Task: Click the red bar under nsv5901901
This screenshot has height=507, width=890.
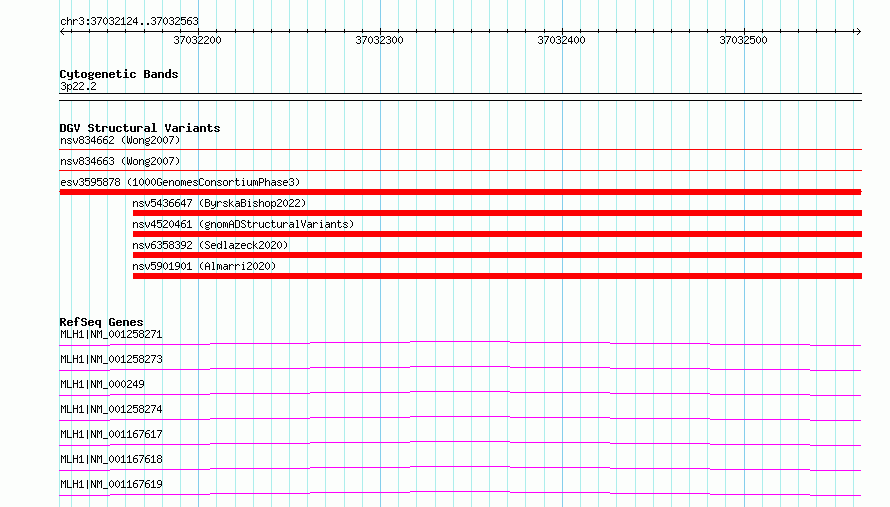Action: [x=497, y=276]
